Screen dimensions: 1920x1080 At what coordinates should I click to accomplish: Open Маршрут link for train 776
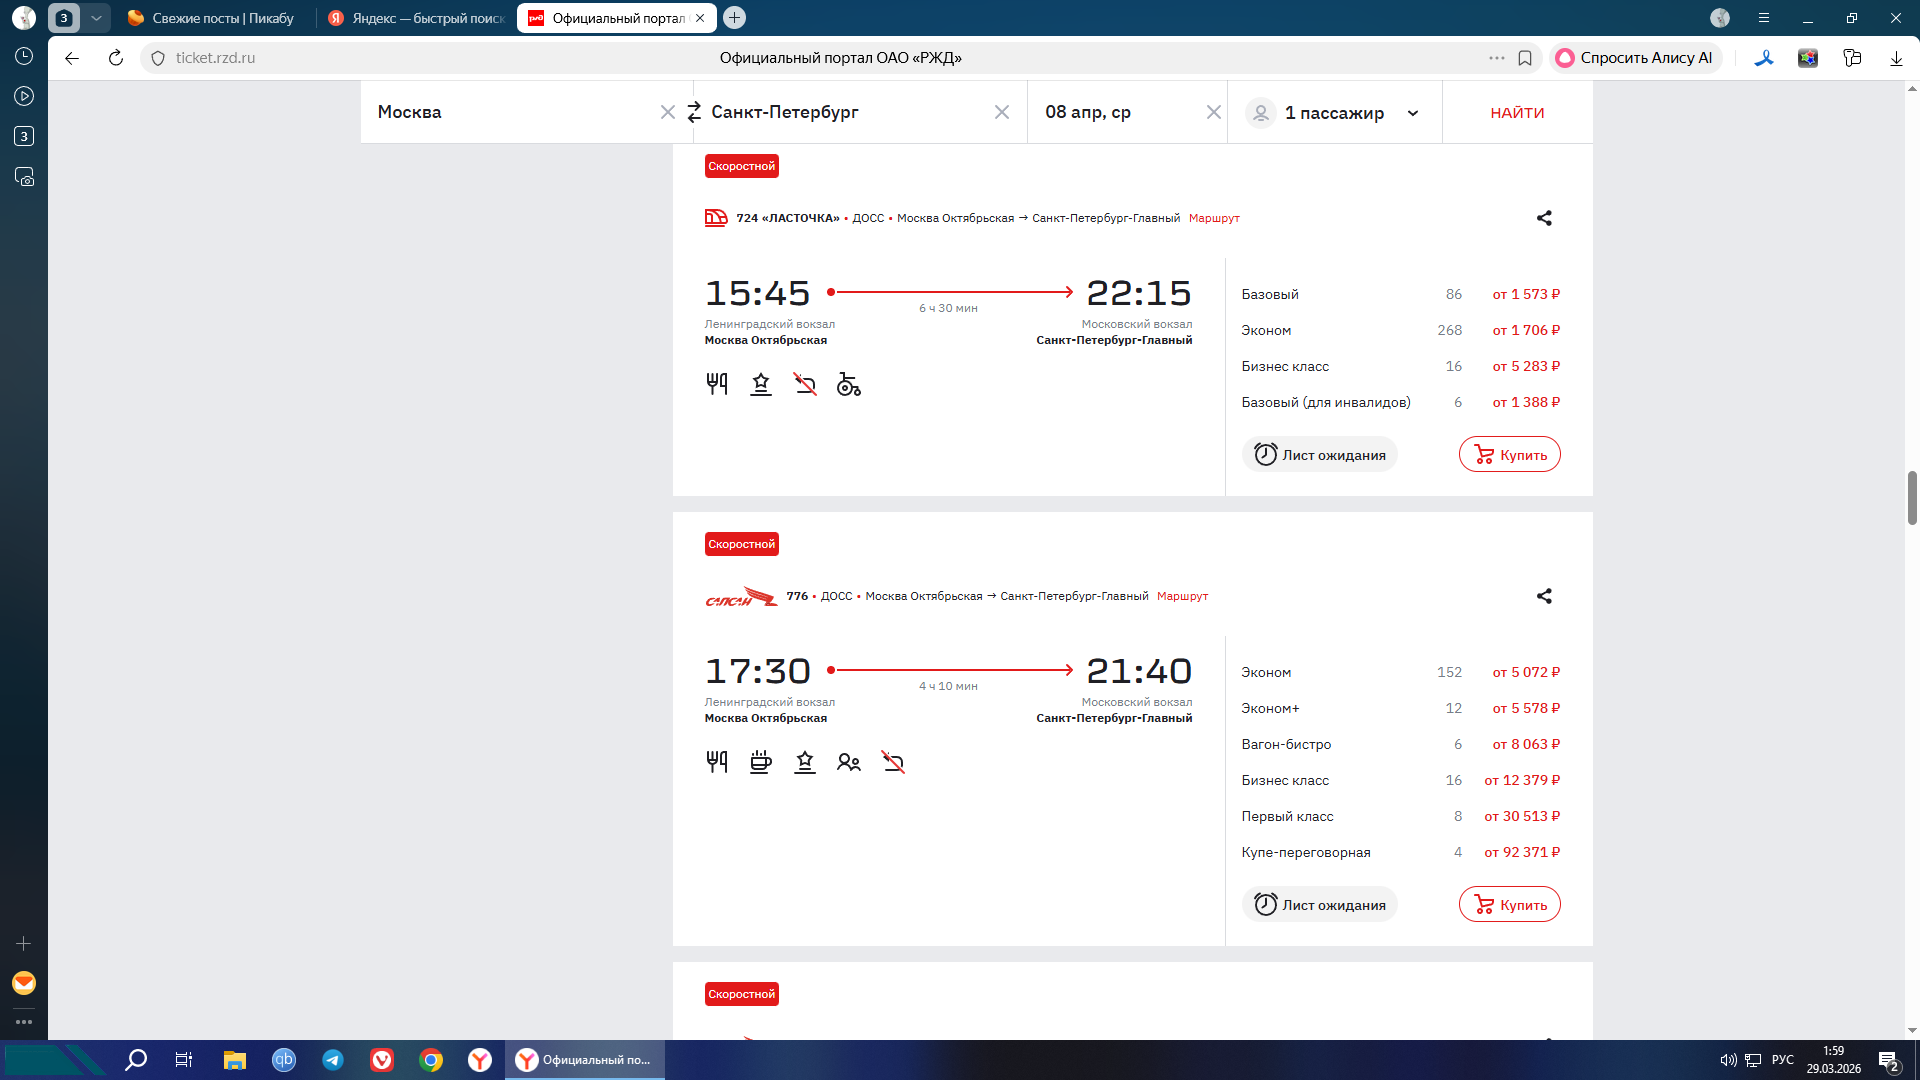(x=1182, y=596)
